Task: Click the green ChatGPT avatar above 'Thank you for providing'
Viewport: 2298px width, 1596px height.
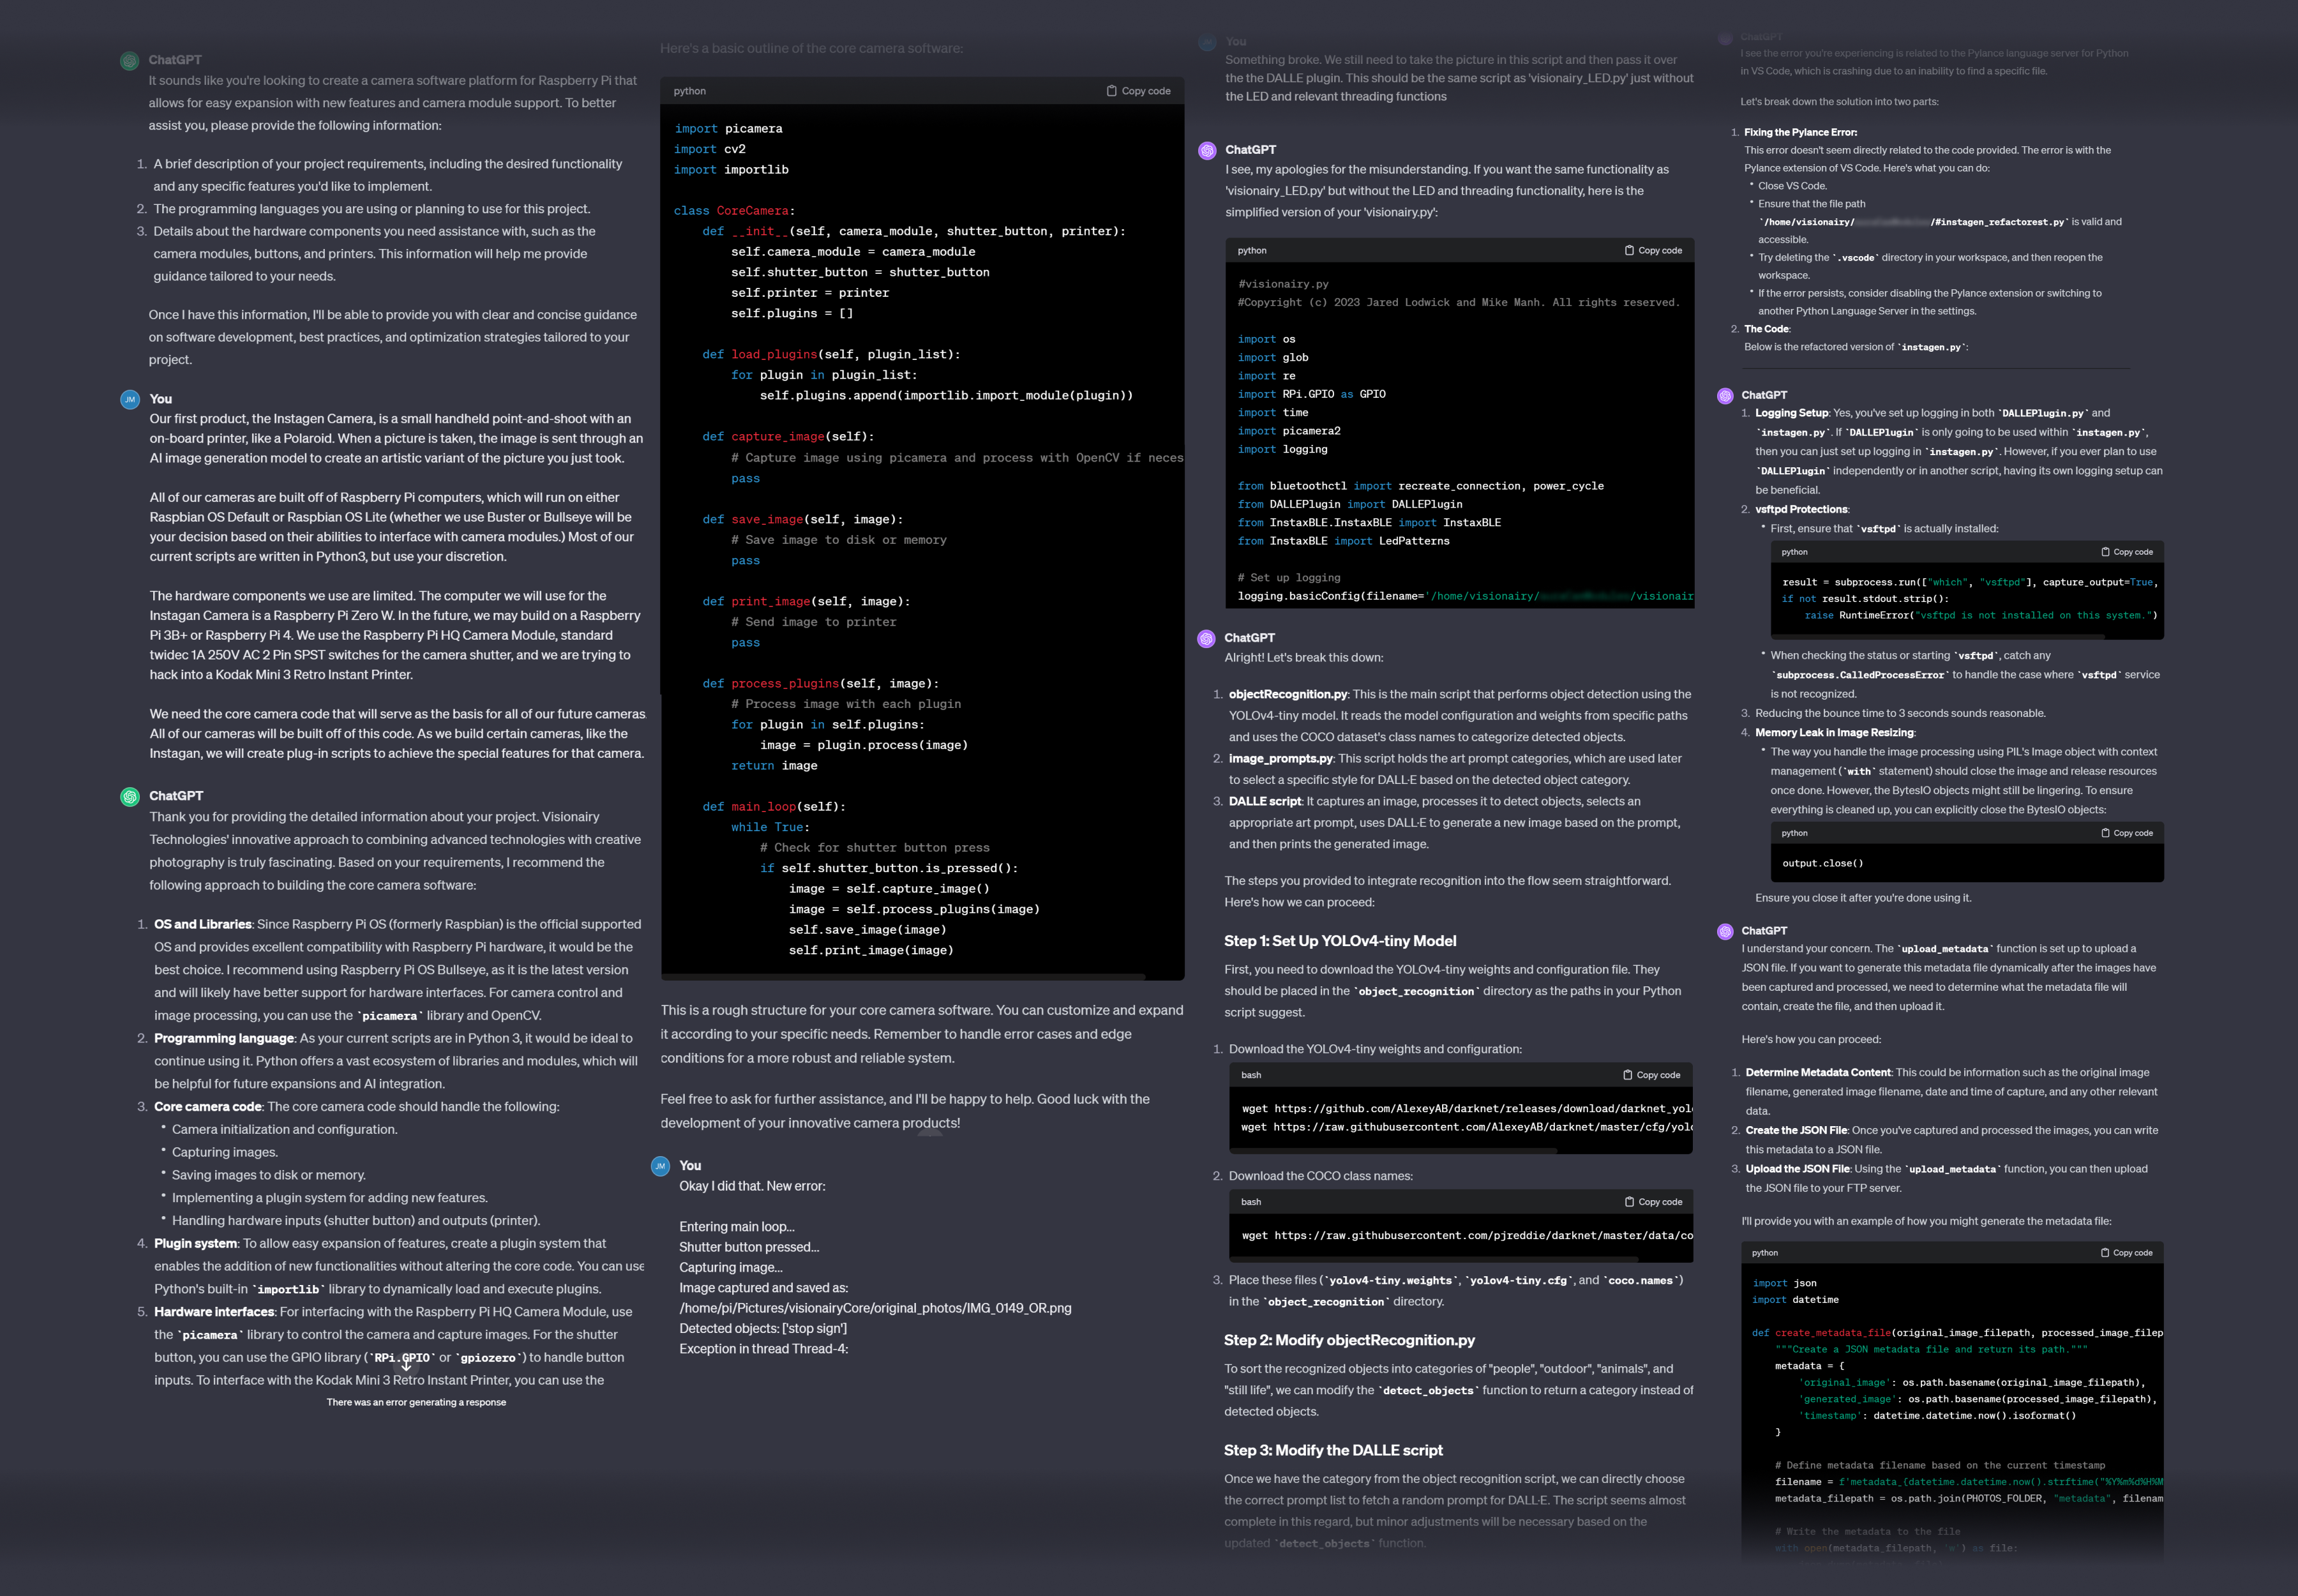Action: (x=130, y=797)
